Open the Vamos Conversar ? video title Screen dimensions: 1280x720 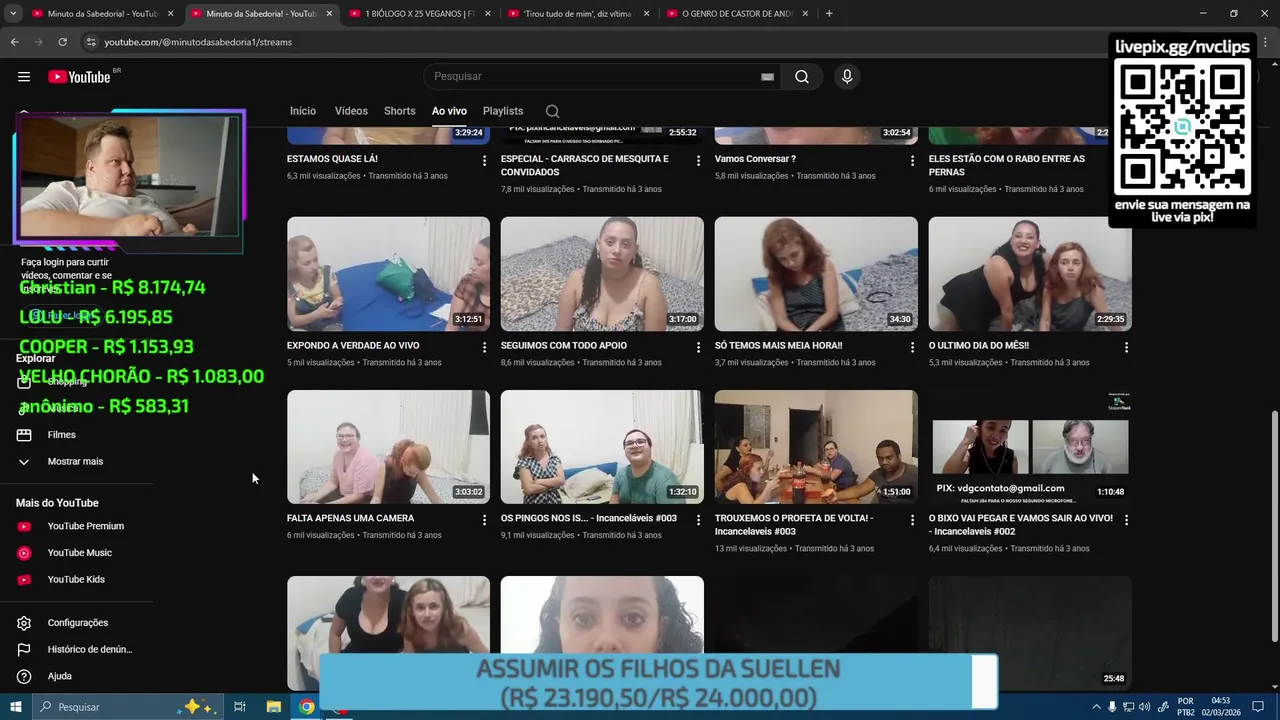[x=755, y=159]
